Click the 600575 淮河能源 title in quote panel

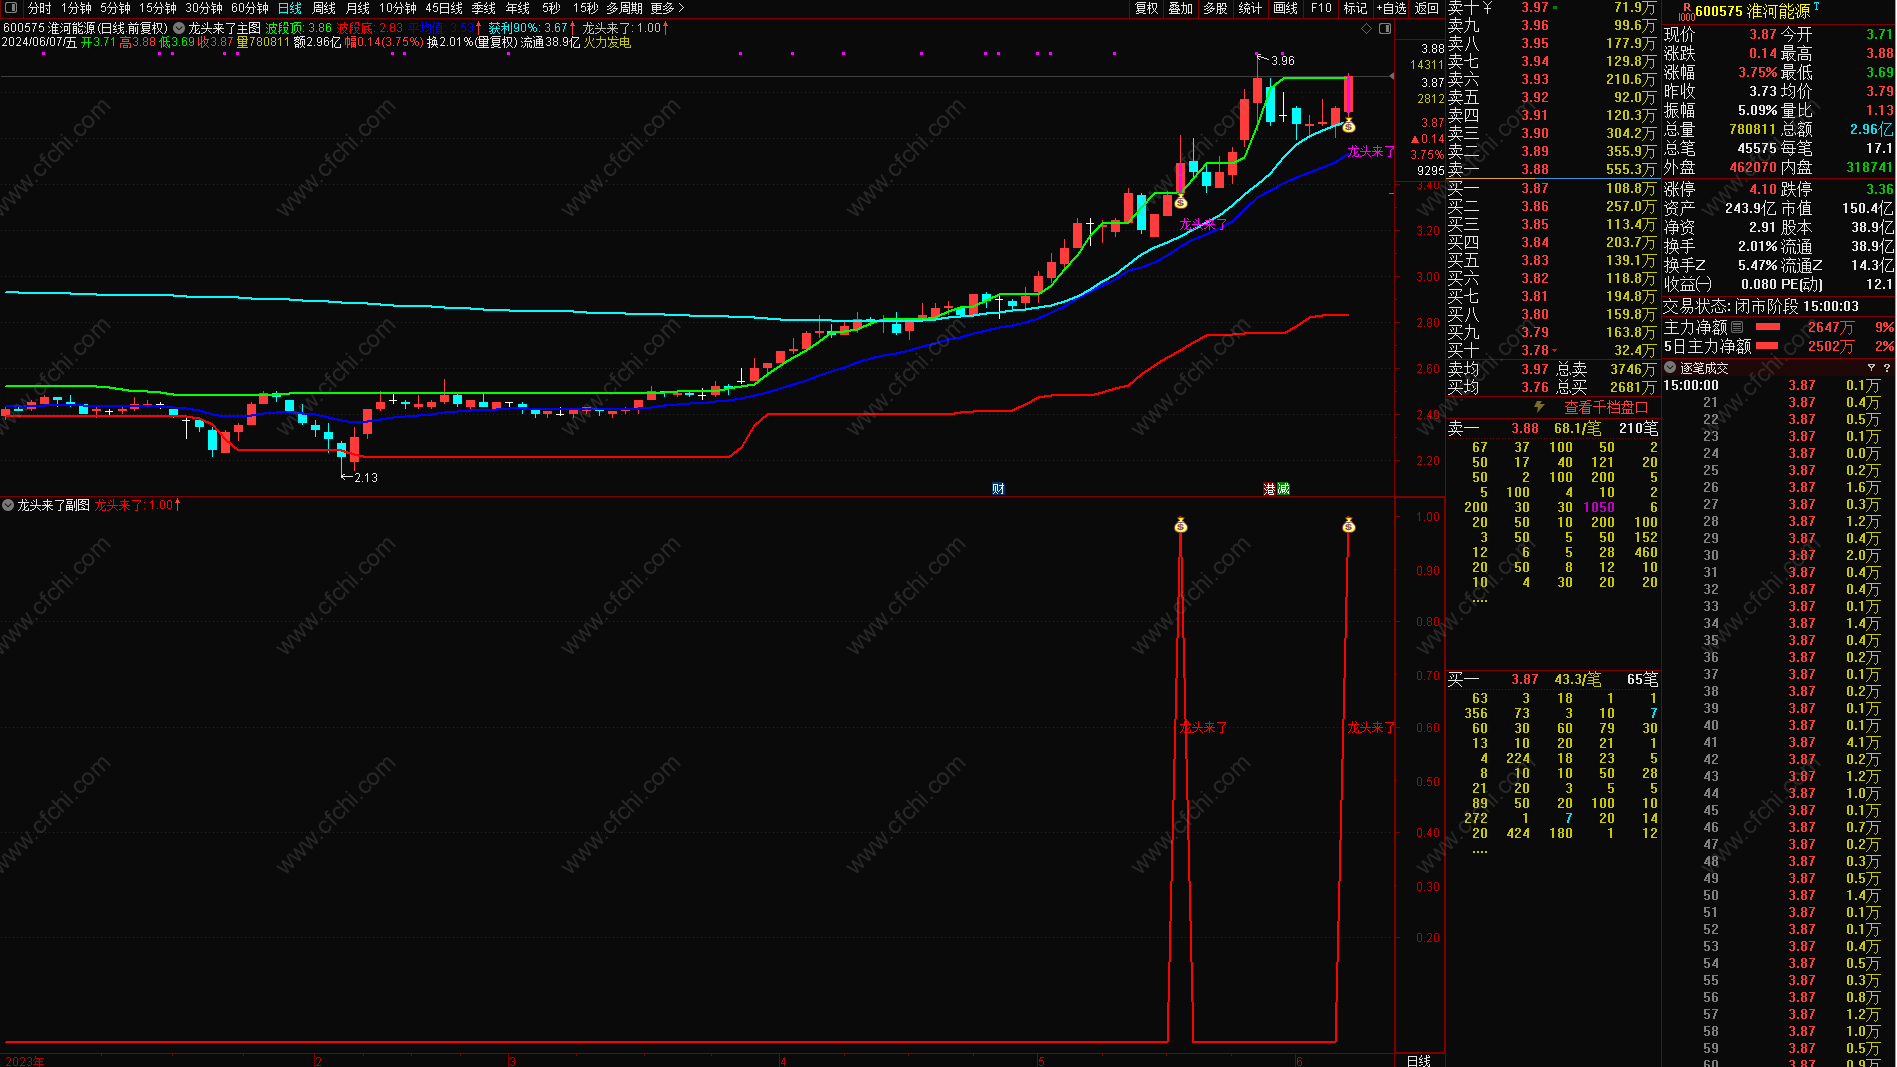(1752, 11)
